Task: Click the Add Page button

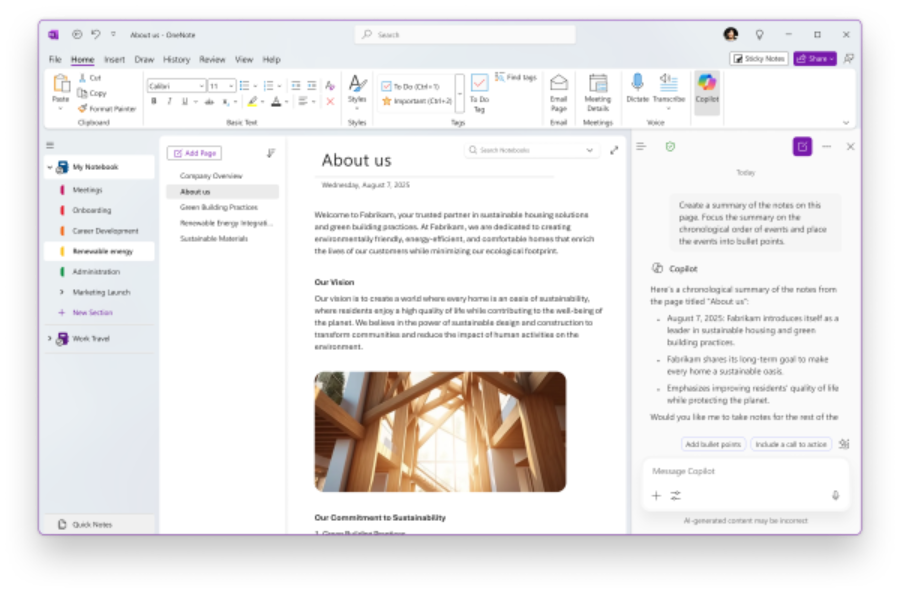Action: (x=193, y=152)
